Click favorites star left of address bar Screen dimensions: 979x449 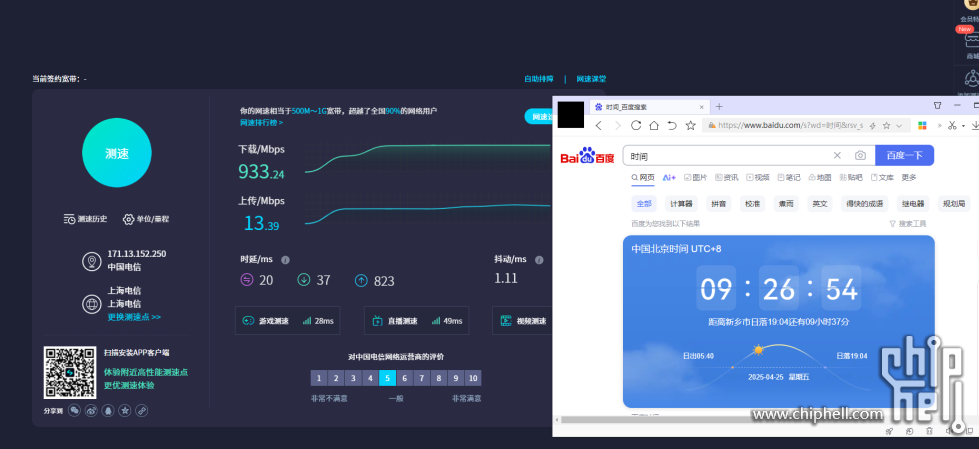(691, 126)
